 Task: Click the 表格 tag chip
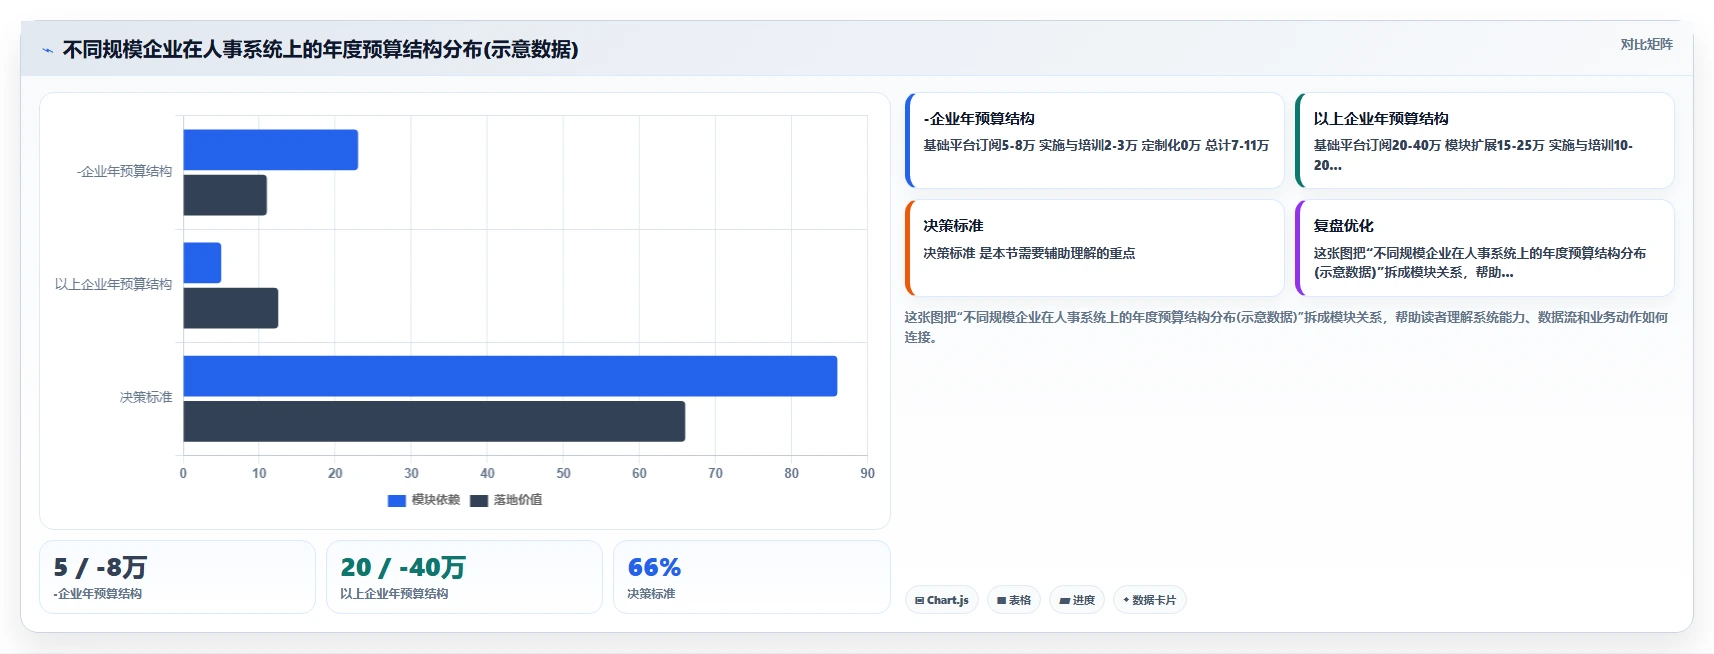coord(1014,600)
